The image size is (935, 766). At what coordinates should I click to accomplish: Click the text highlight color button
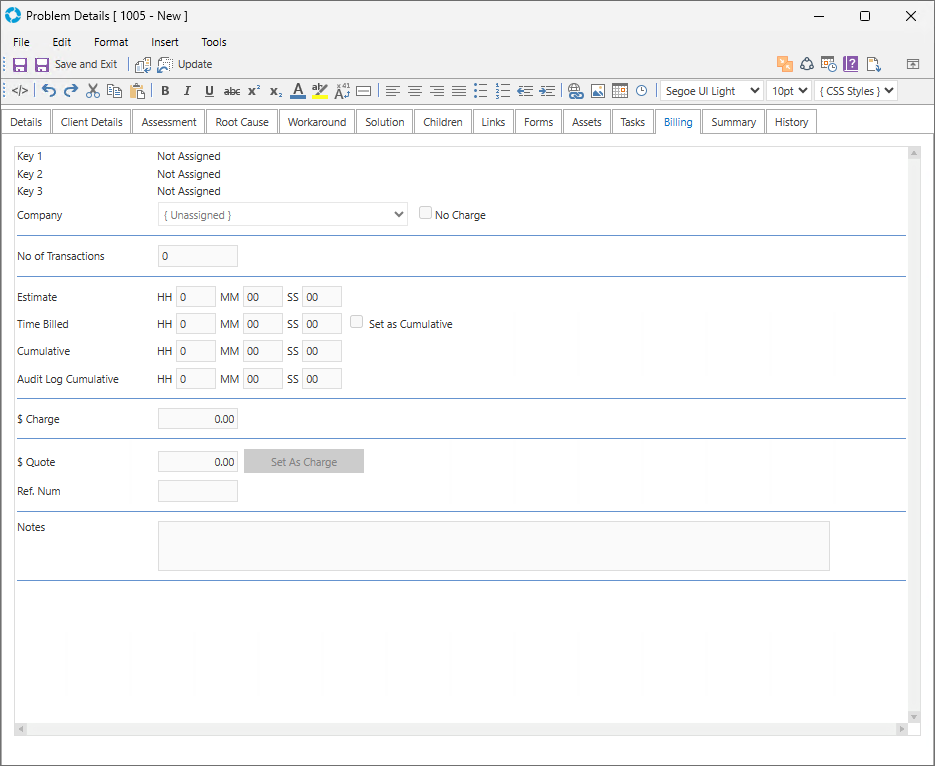coord(320,91)
